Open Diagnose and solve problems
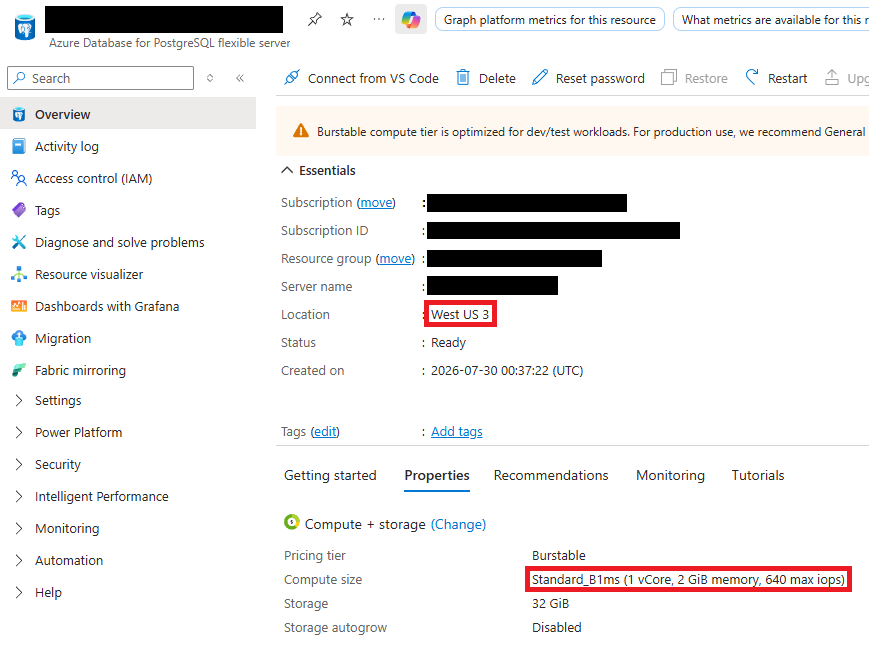This screenshot has height=646, width=869. [x=119, y=243]
